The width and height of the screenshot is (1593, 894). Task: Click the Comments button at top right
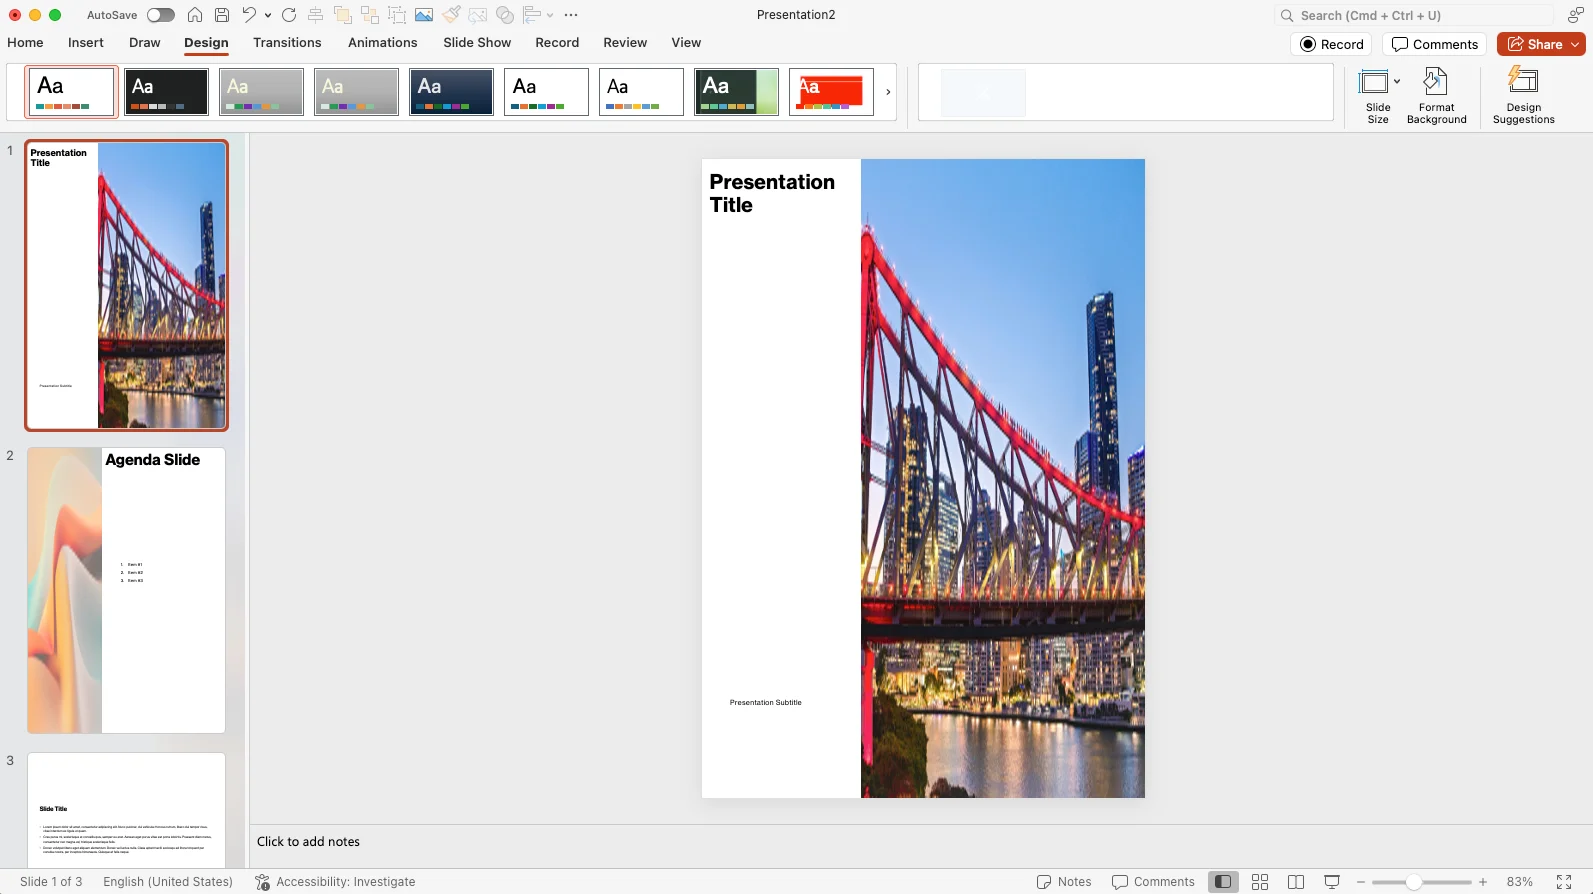[1435, 44]
